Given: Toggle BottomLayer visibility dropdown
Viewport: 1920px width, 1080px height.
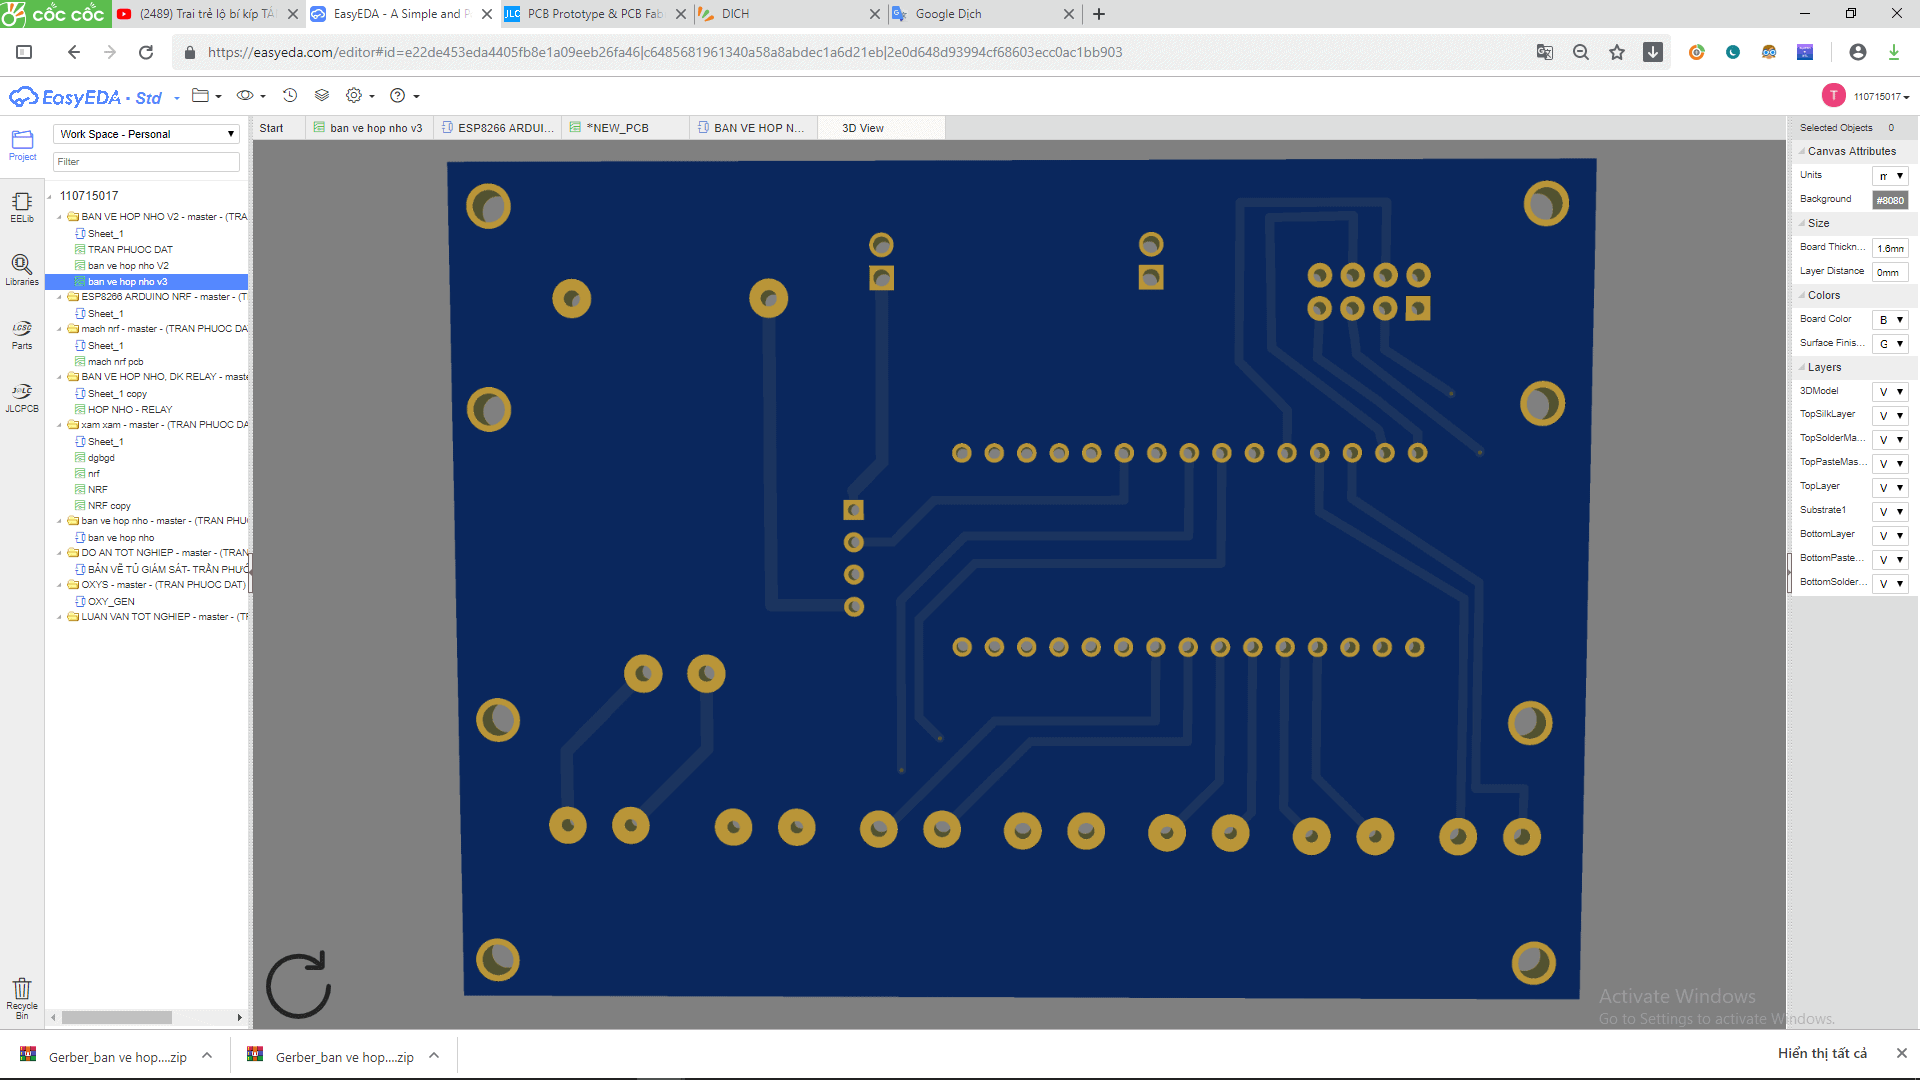Looking at the screenshot, I should pos(1890,536).
